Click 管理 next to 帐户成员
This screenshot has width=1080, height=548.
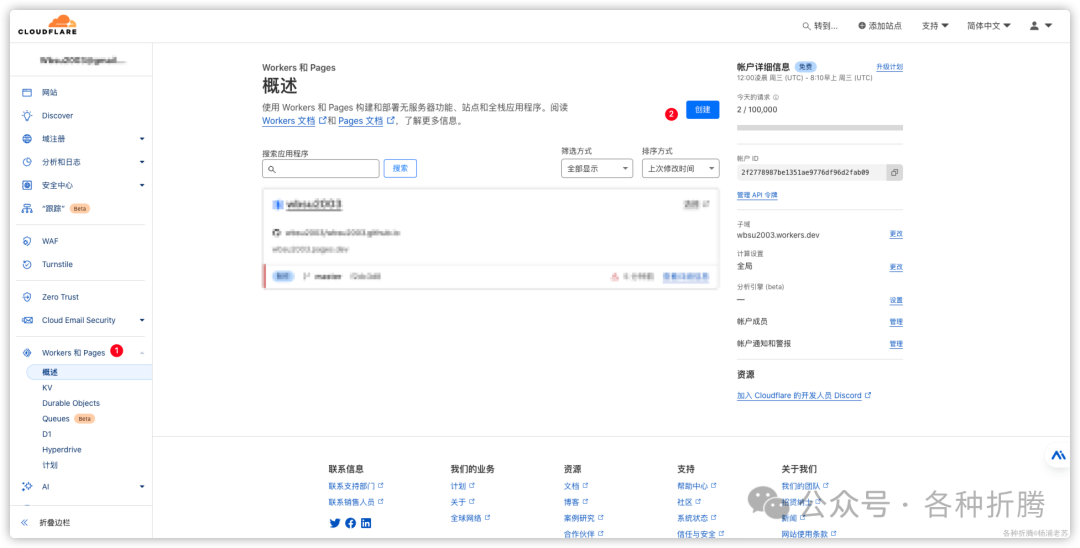coord(896,322)
